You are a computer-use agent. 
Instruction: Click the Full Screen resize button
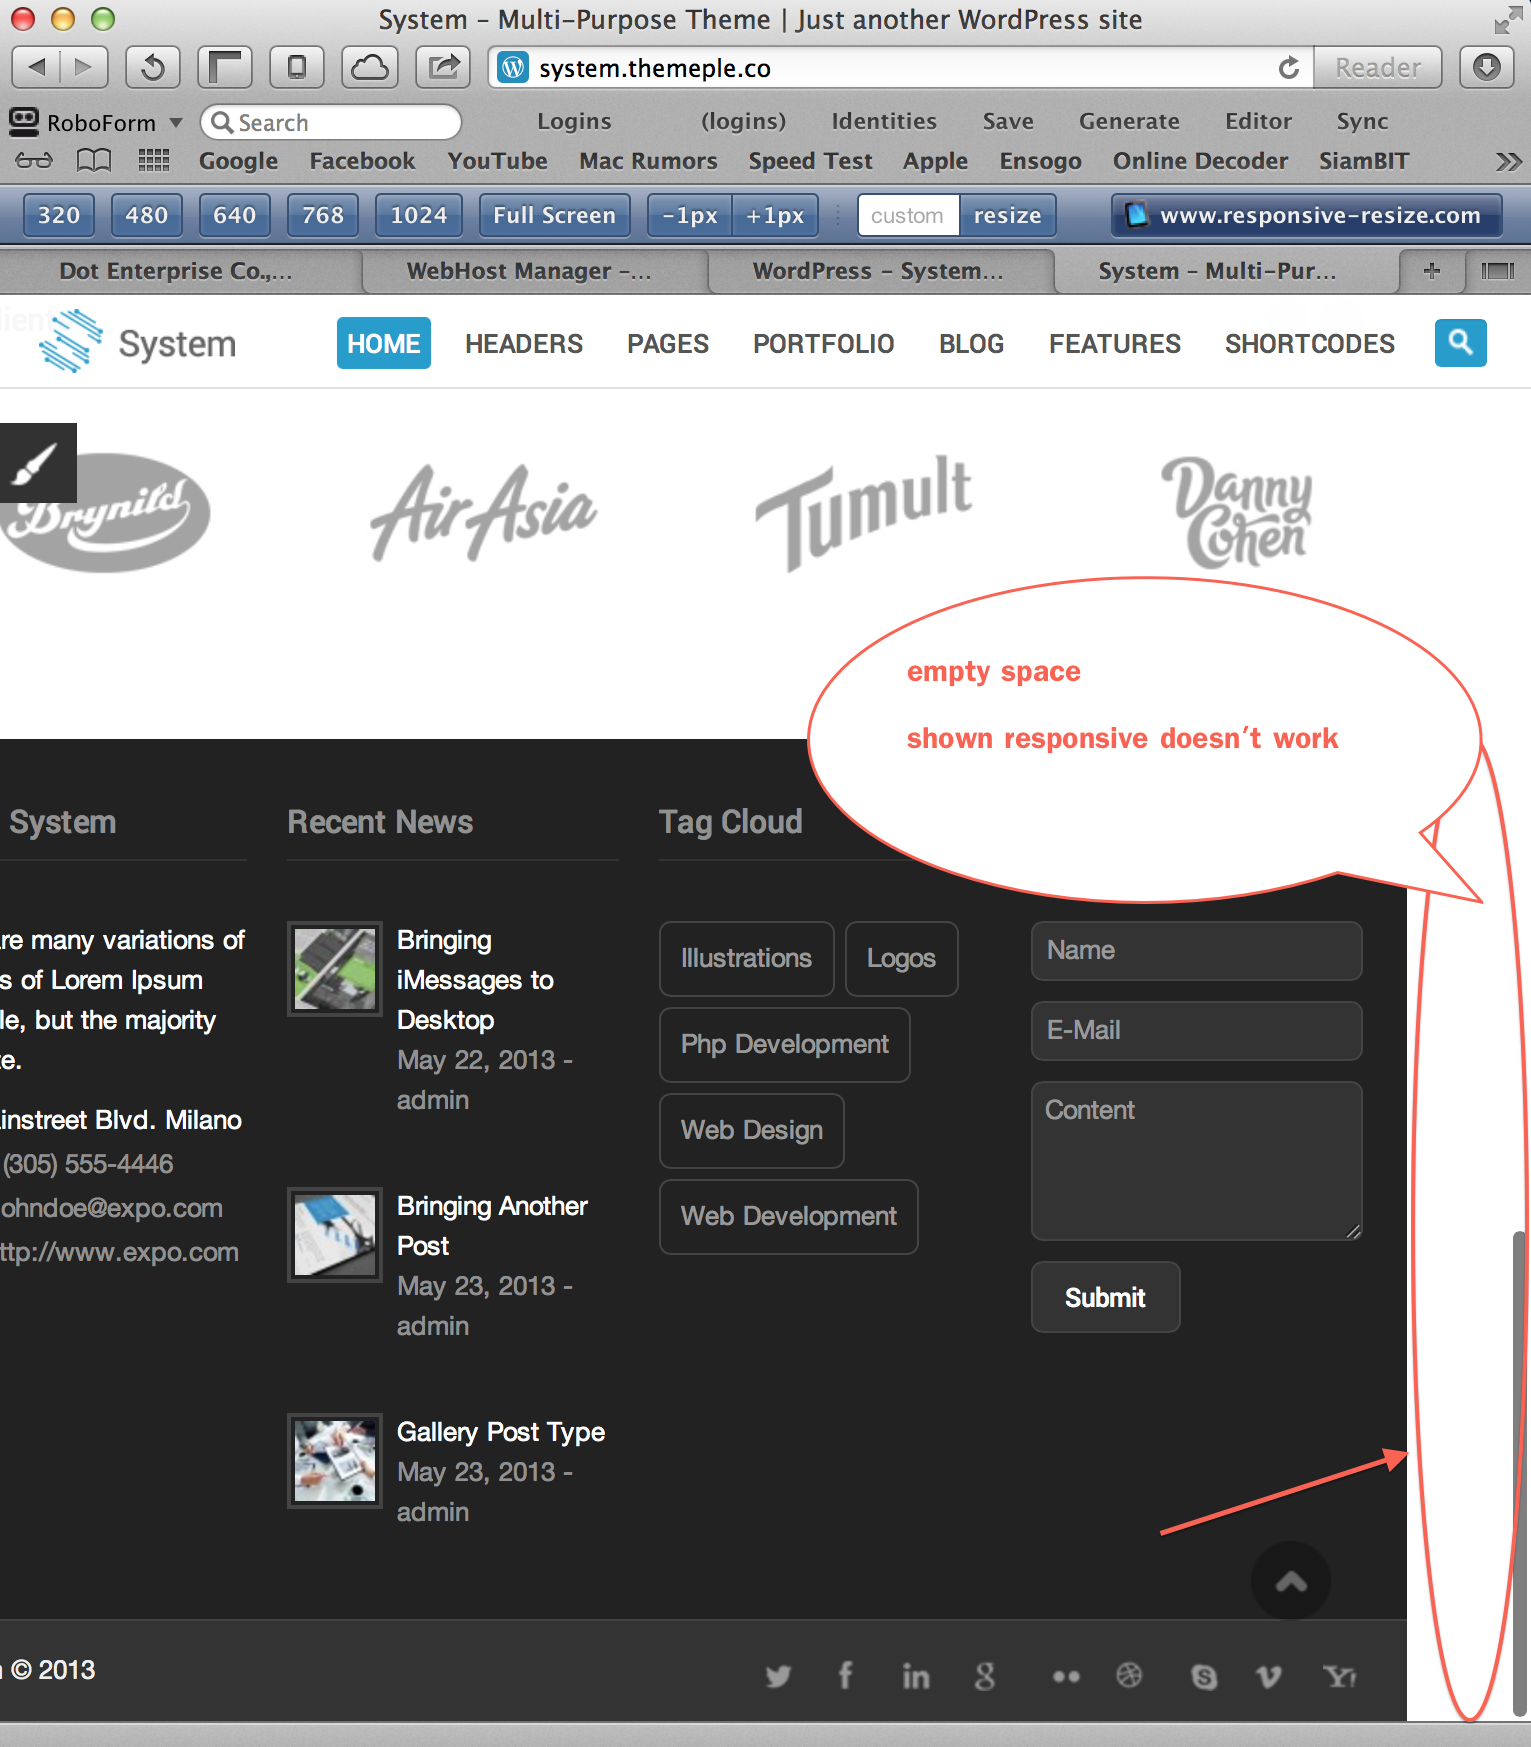(555, 215)
